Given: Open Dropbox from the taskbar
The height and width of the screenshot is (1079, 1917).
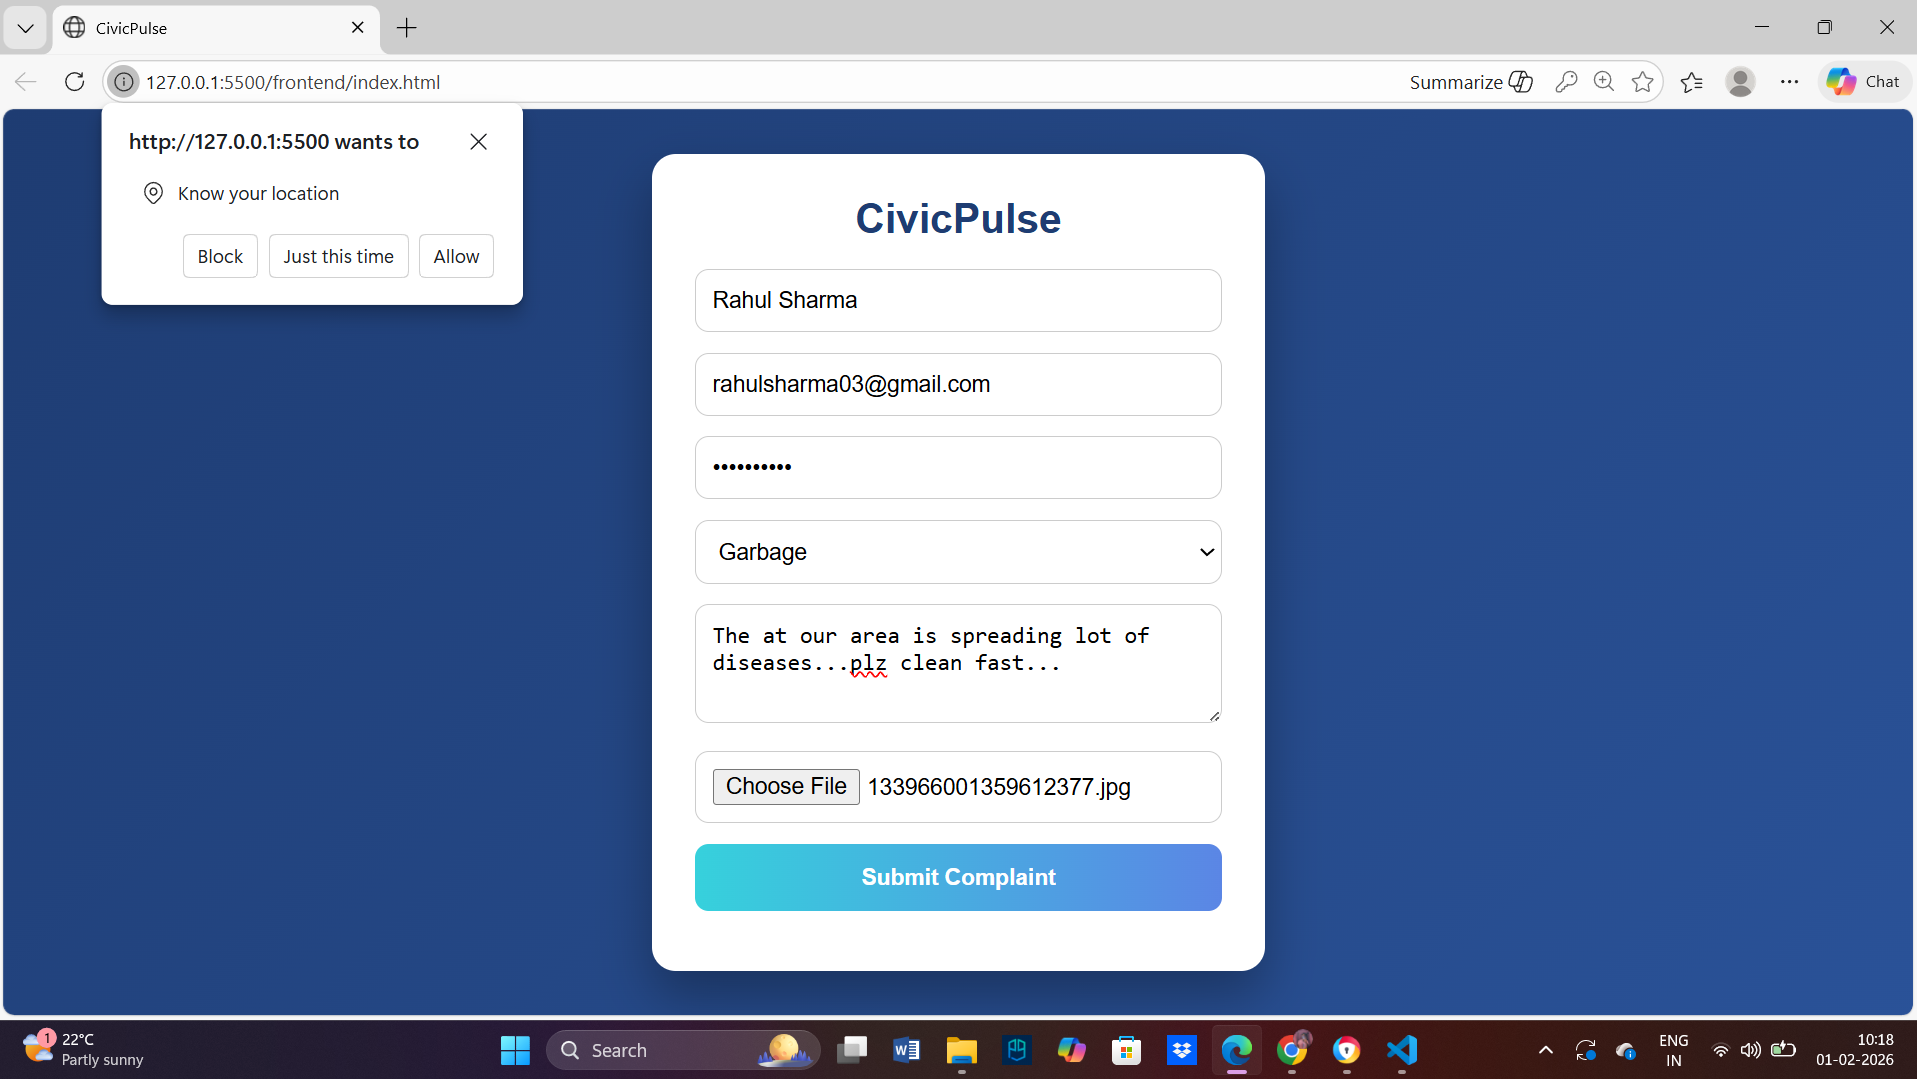Looking at the screenshot, I should click(x=1182, y=1050).
